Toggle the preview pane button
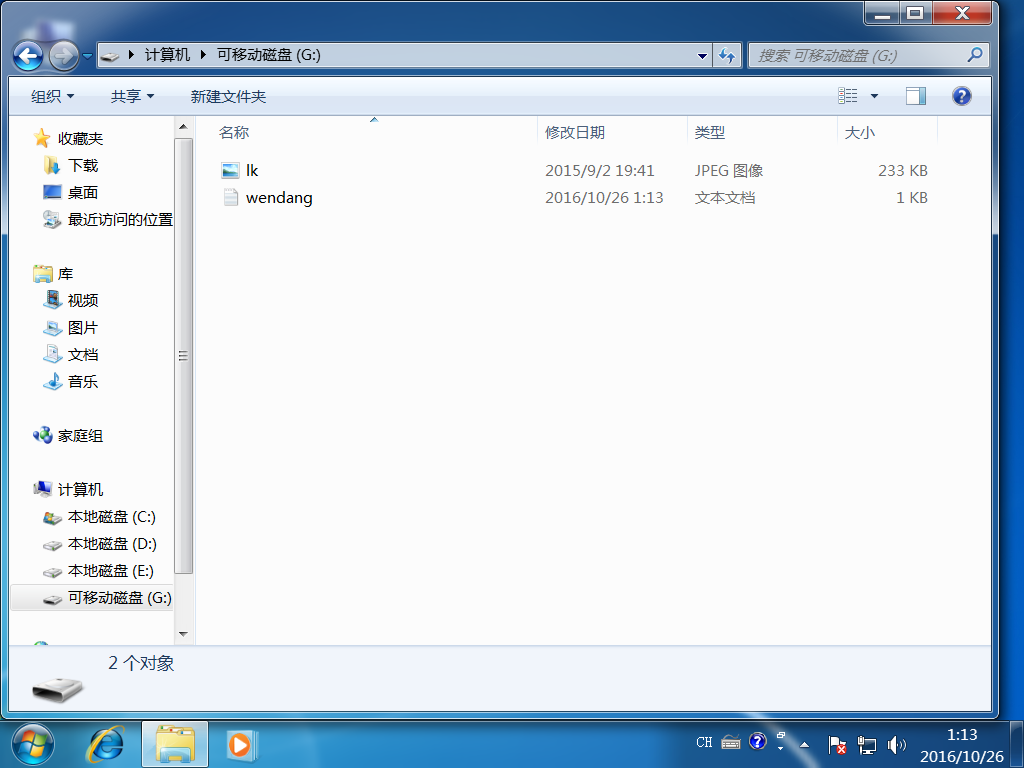1024x768 pixels. click(916, 96)
